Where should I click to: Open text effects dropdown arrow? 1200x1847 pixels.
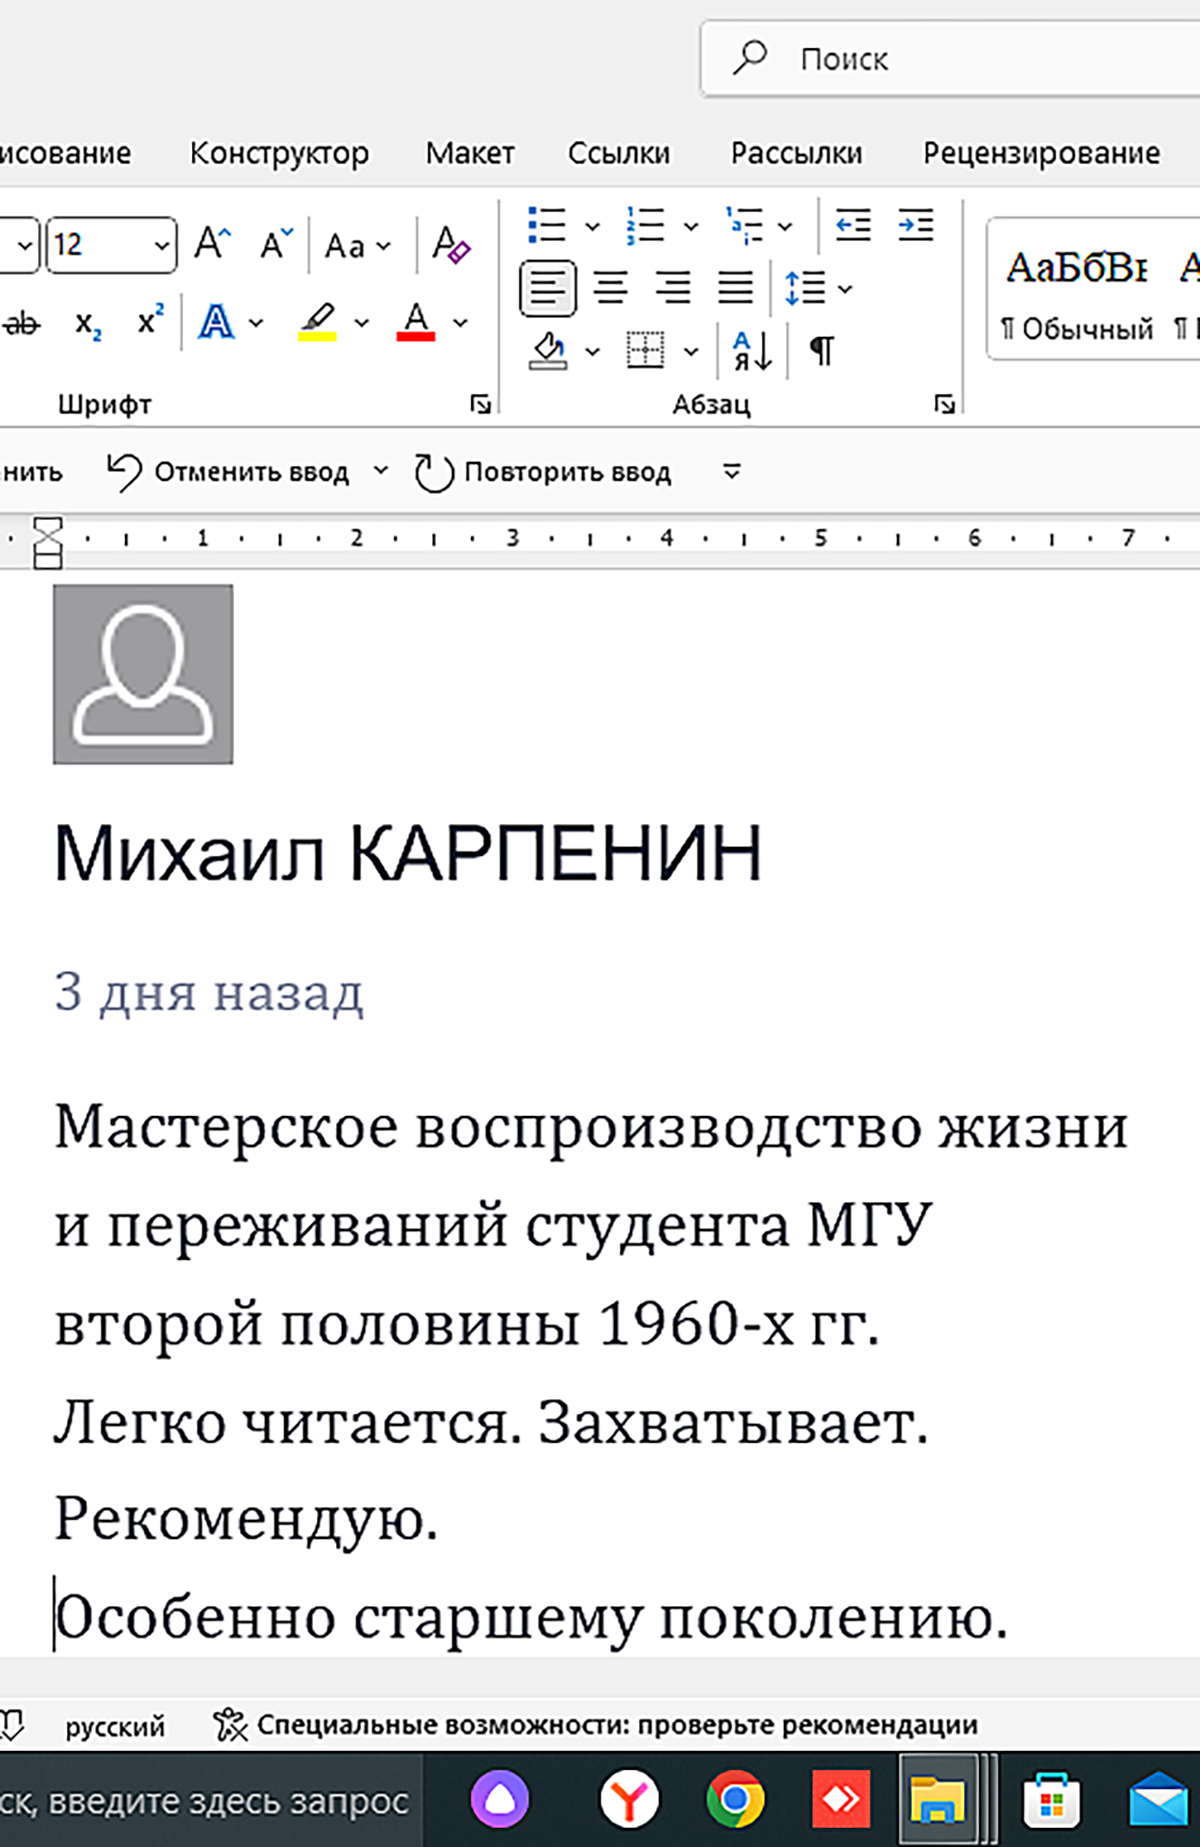pos(256,323)
